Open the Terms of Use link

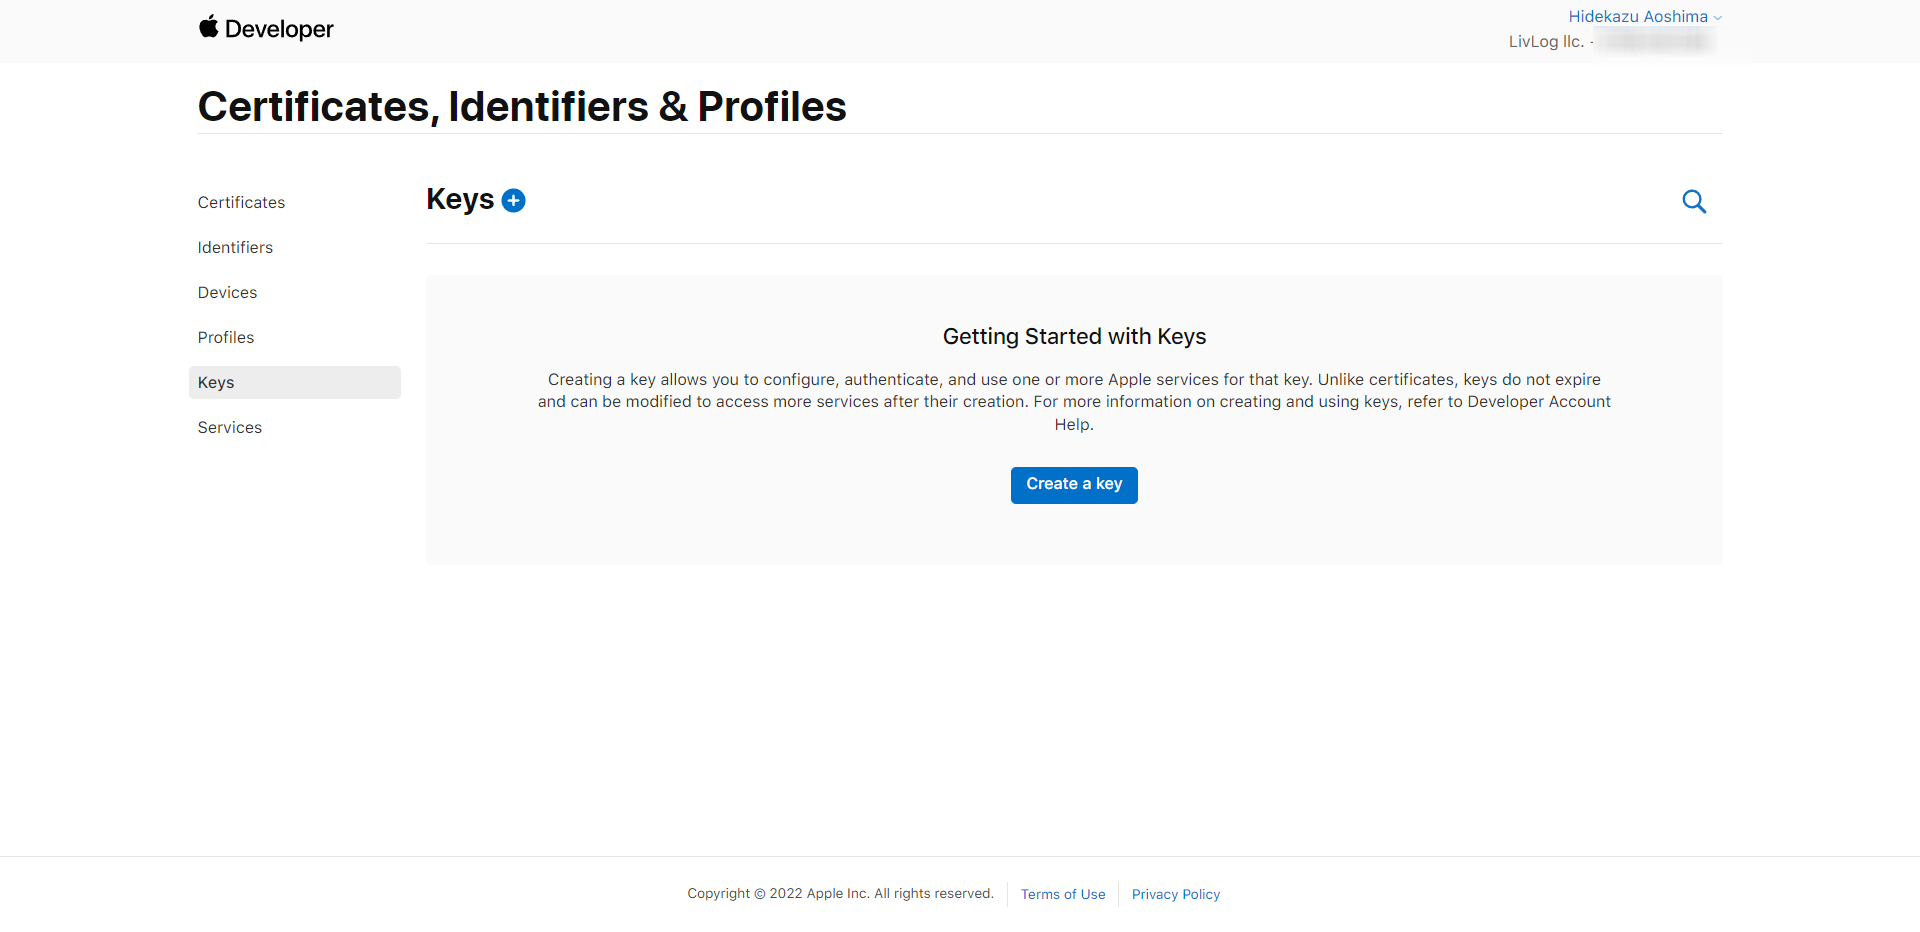tap(1063, 895)
